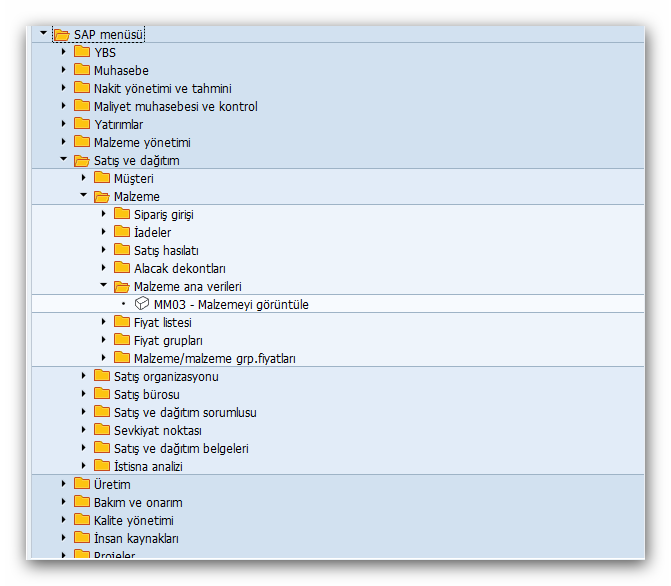Expand the Satış ve dağıtım belgeleri arrow

click(83, 448)
